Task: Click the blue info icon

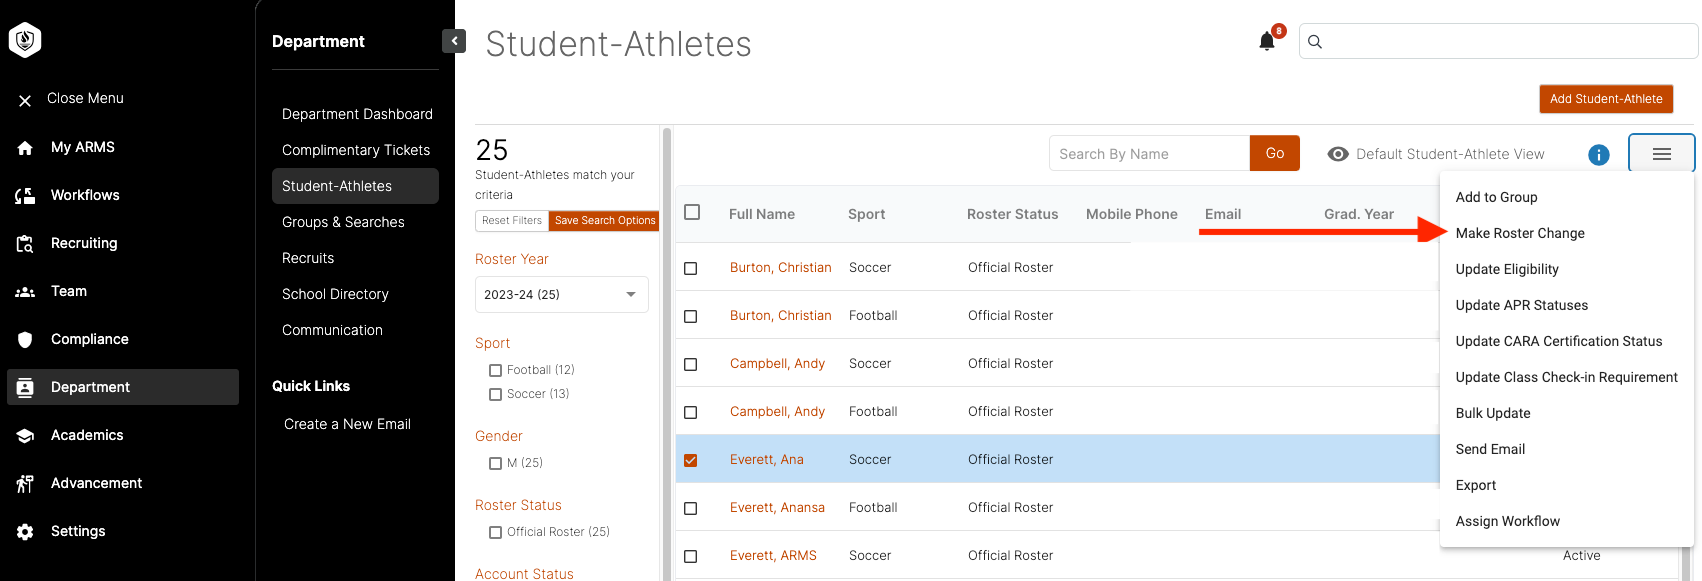Action: pos(1599,155)
